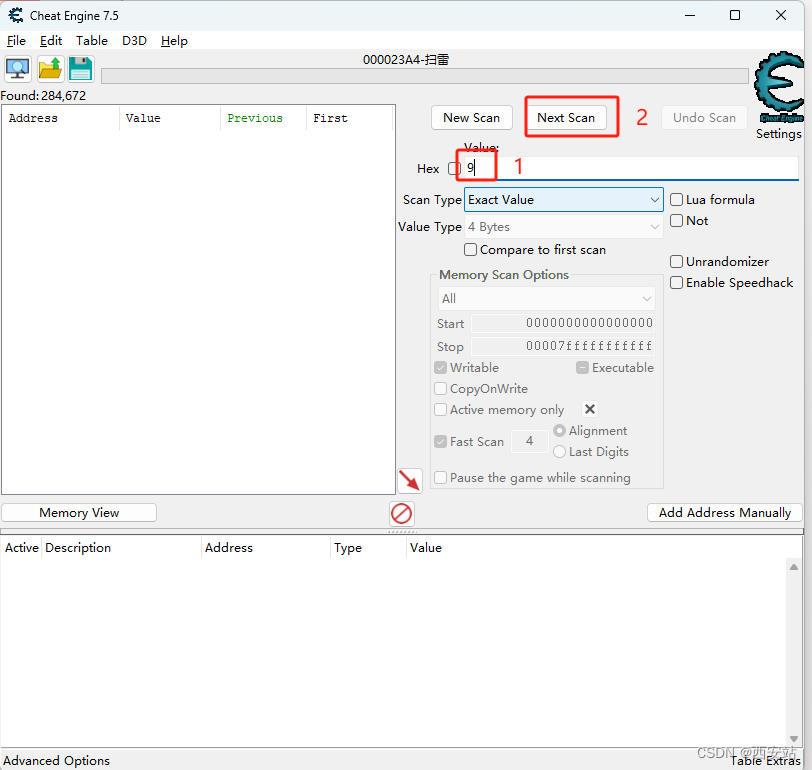The width and height of the screenshot is (812, 770).
Task: Click the Value input field
Action: point(631,168)
